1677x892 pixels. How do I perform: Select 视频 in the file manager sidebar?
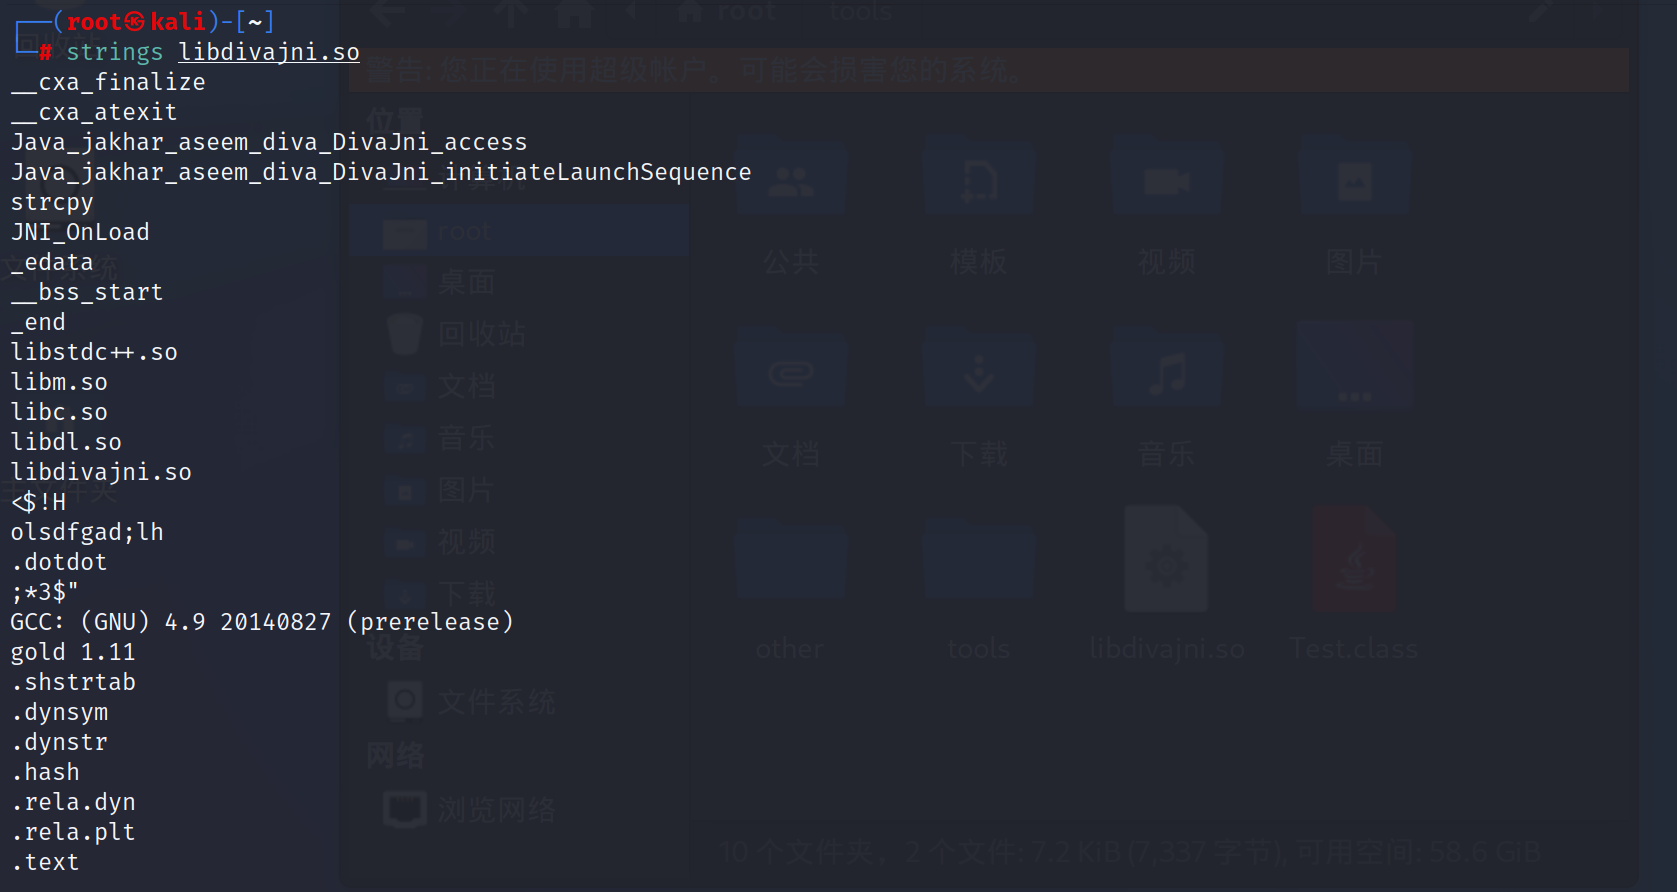point(519,542)
